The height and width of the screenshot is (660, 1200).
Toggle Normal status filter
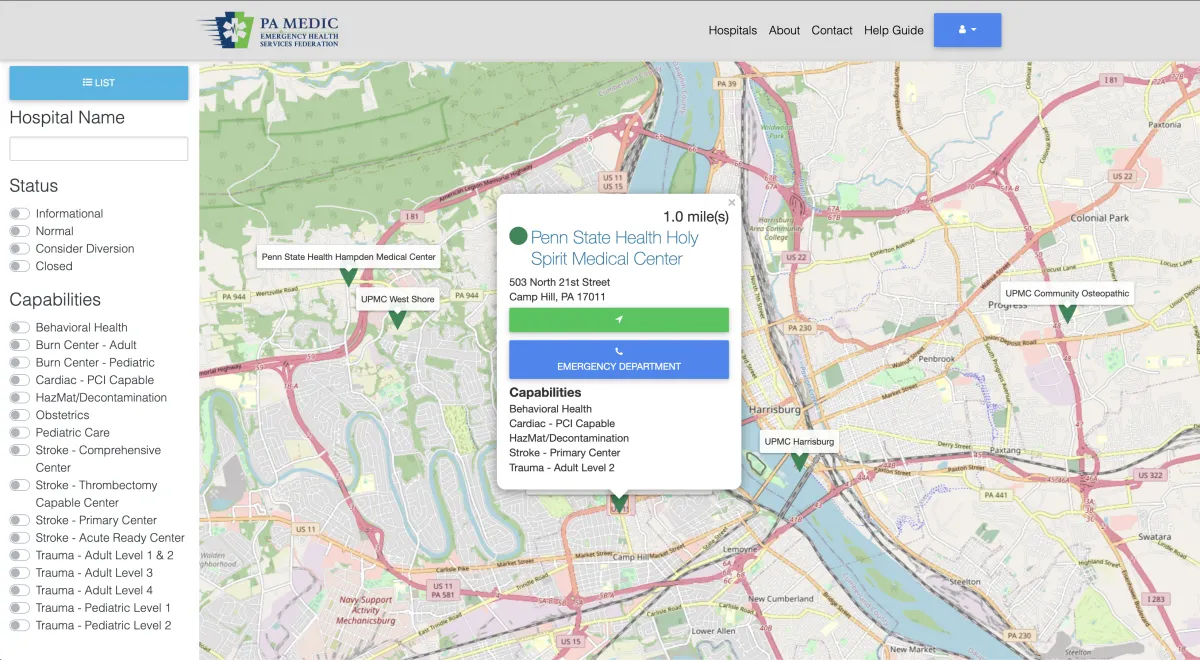(19, 231)
